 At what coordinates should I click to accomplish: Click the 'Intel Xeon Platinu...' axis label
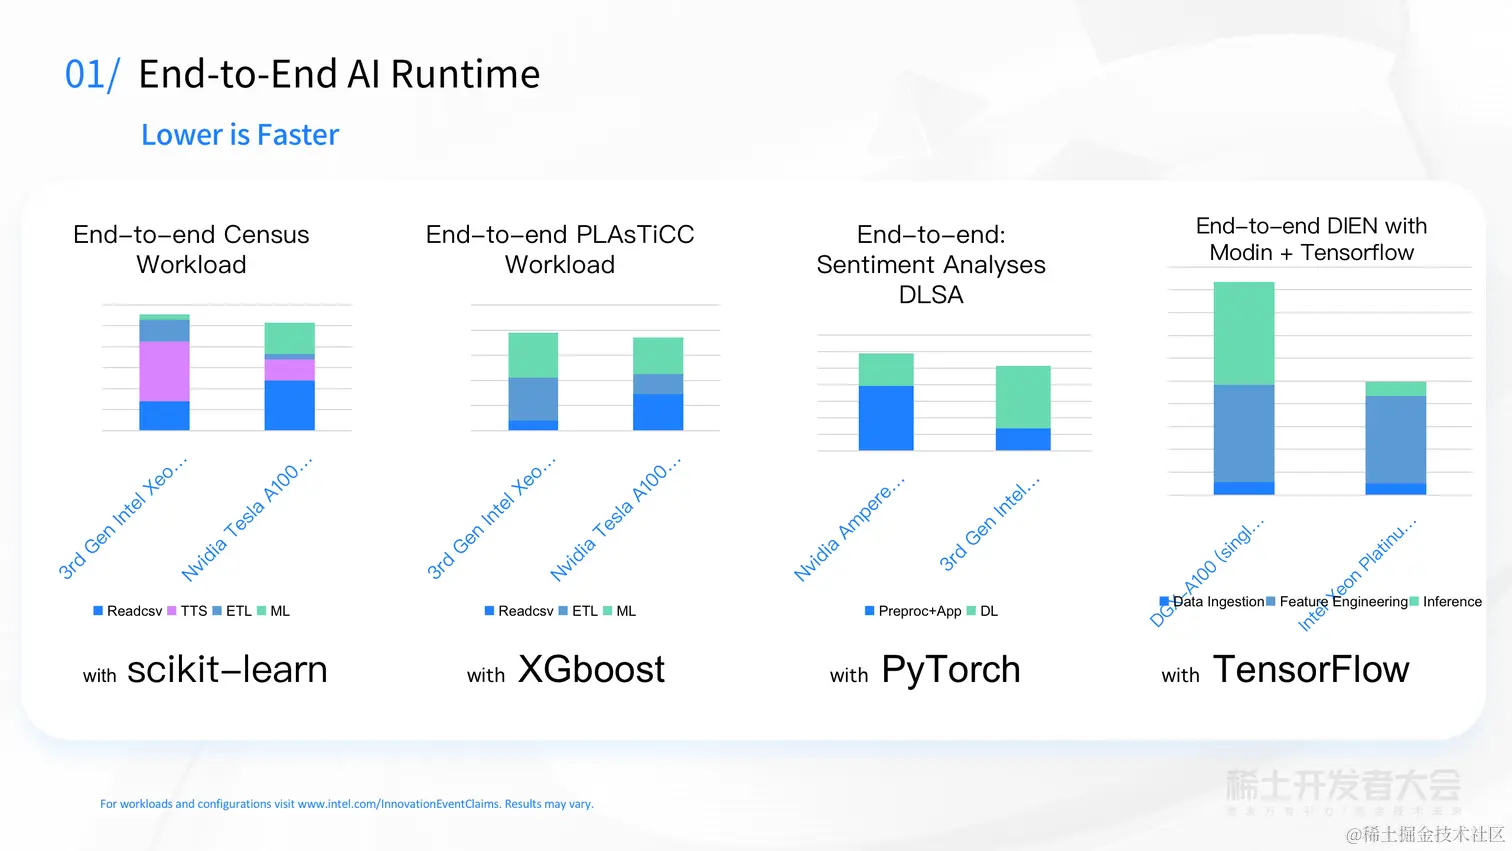[x=1357, y=574]
